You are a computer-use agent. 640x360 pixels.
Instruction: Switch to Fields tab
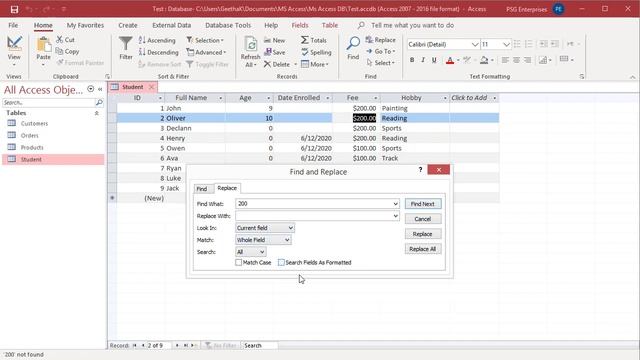coord(300,25)
